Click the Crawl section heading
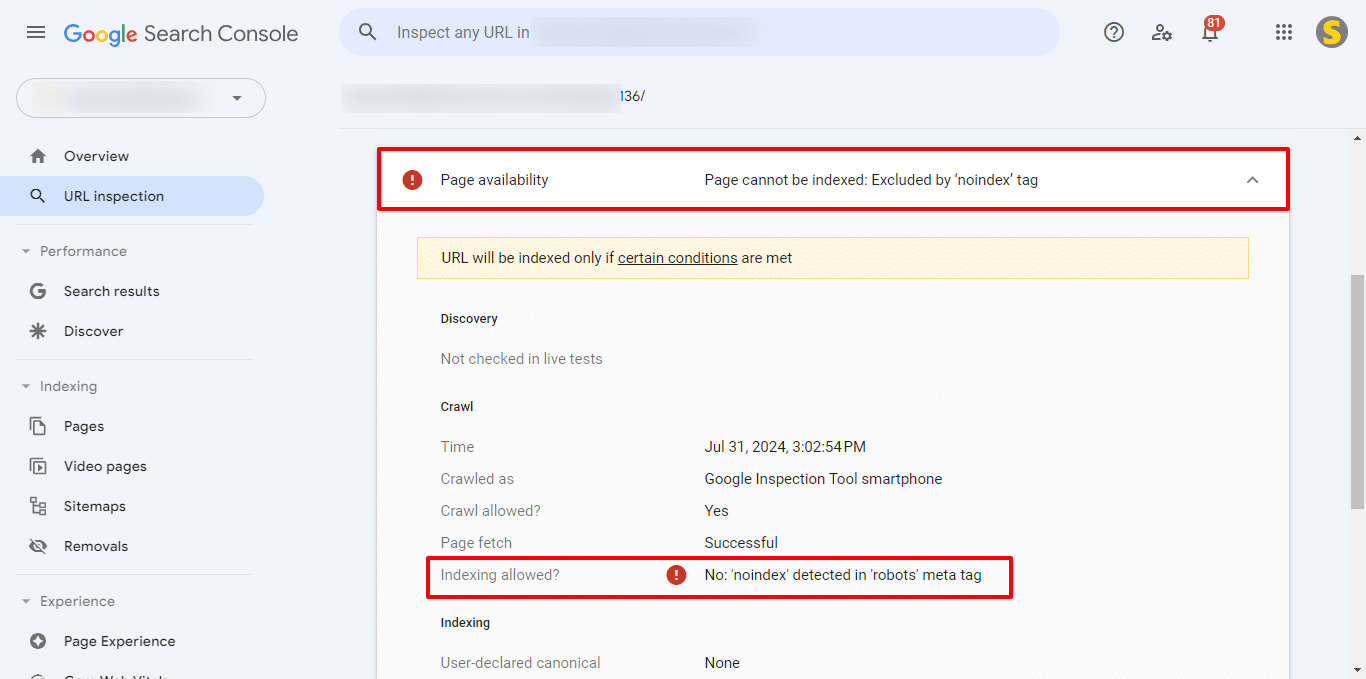Screen dimensions: 1366x679 (x=457, y=407)
